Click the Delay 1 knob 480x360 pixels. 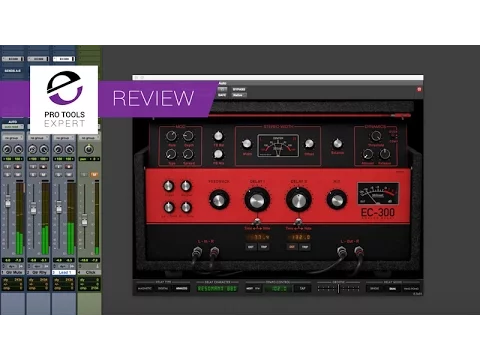coord(257,200)
